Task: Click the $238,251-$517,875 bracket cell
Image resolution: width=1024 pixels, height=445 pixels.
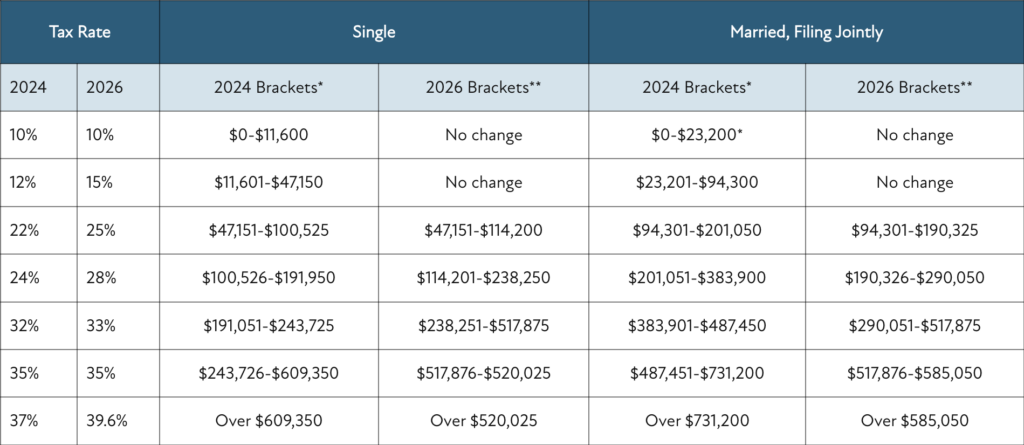Action: point(484,326)
